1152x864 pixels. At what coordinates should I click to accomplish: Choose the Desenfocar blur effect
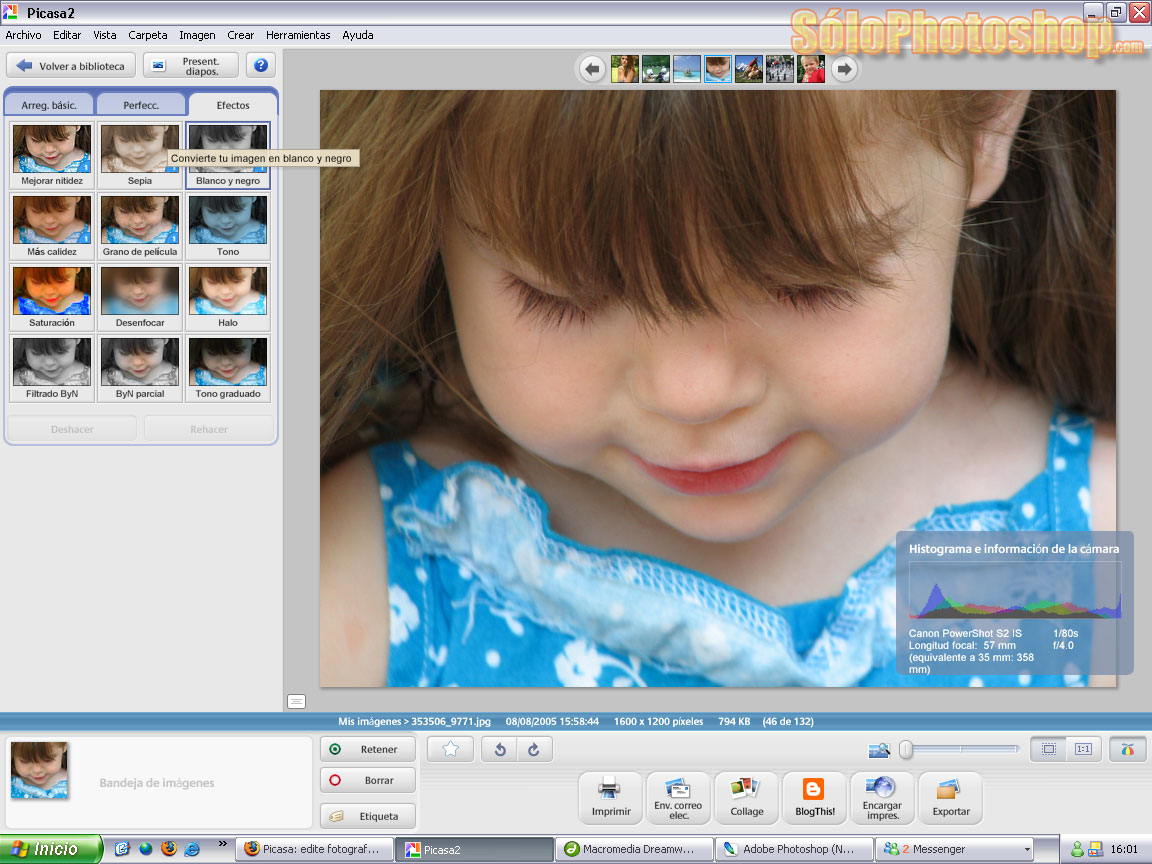140,297
